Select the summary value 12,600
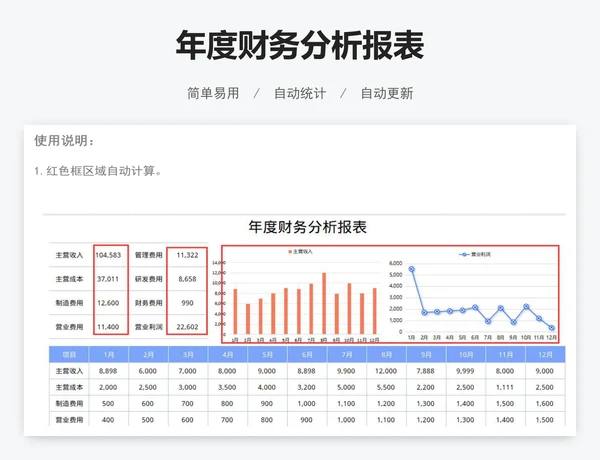The height and width of the screenshot is (460, 600). point(108,303)
